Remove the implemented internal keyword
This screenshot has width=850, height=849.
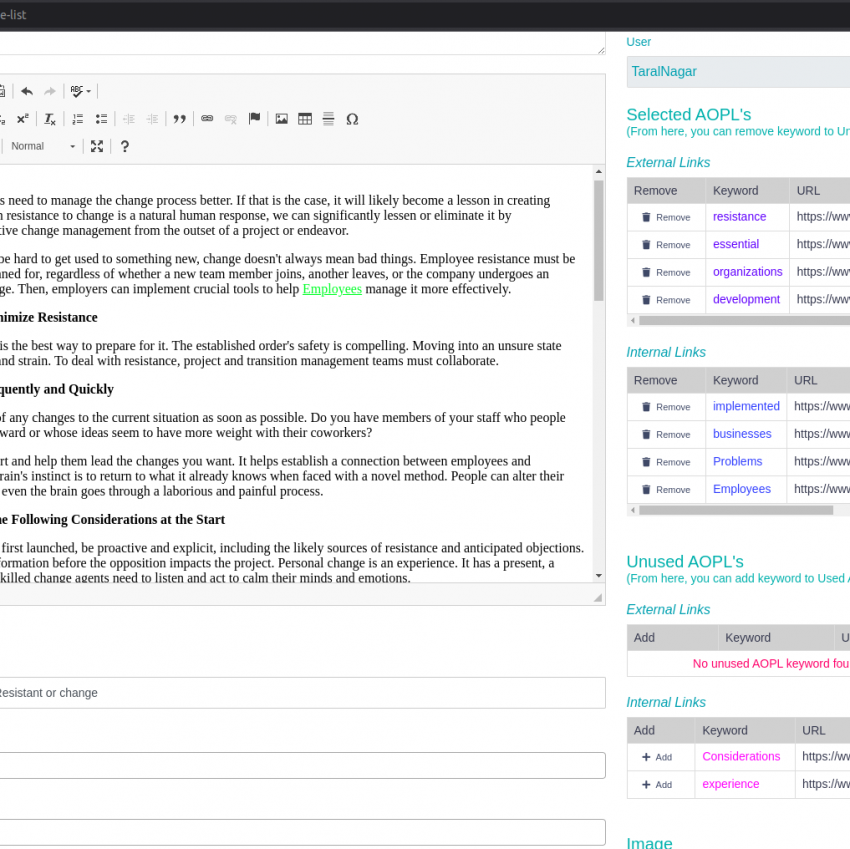click(x=666, y=407)
